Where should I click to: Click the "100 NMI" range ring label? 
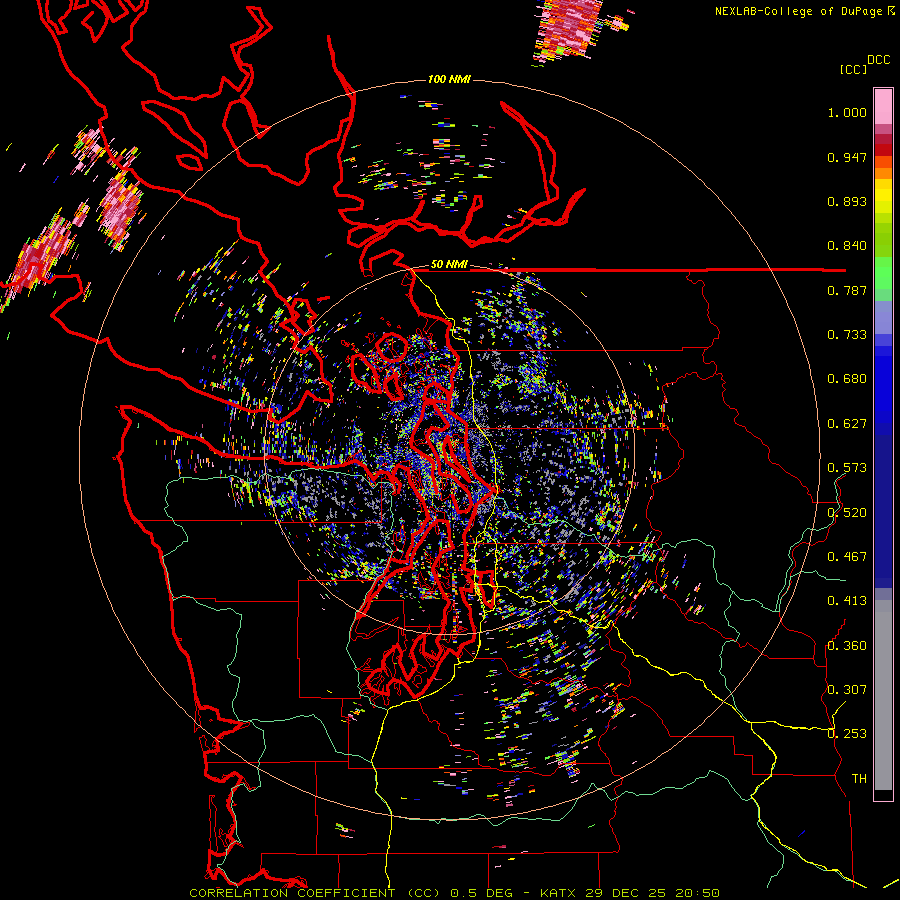point(449,79)
